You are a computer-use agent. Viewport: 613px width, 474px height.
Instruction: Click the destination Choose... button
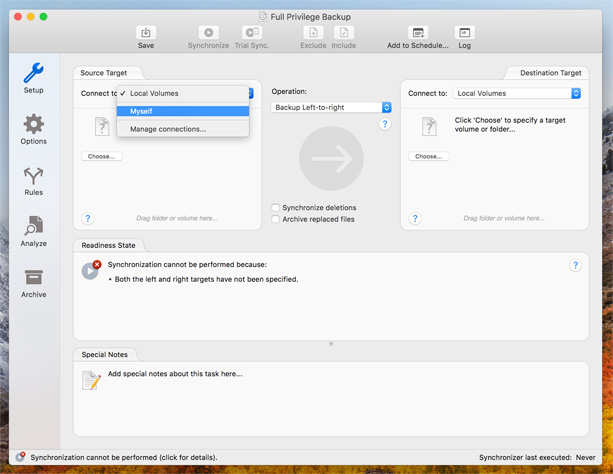[x=429, y=156]
